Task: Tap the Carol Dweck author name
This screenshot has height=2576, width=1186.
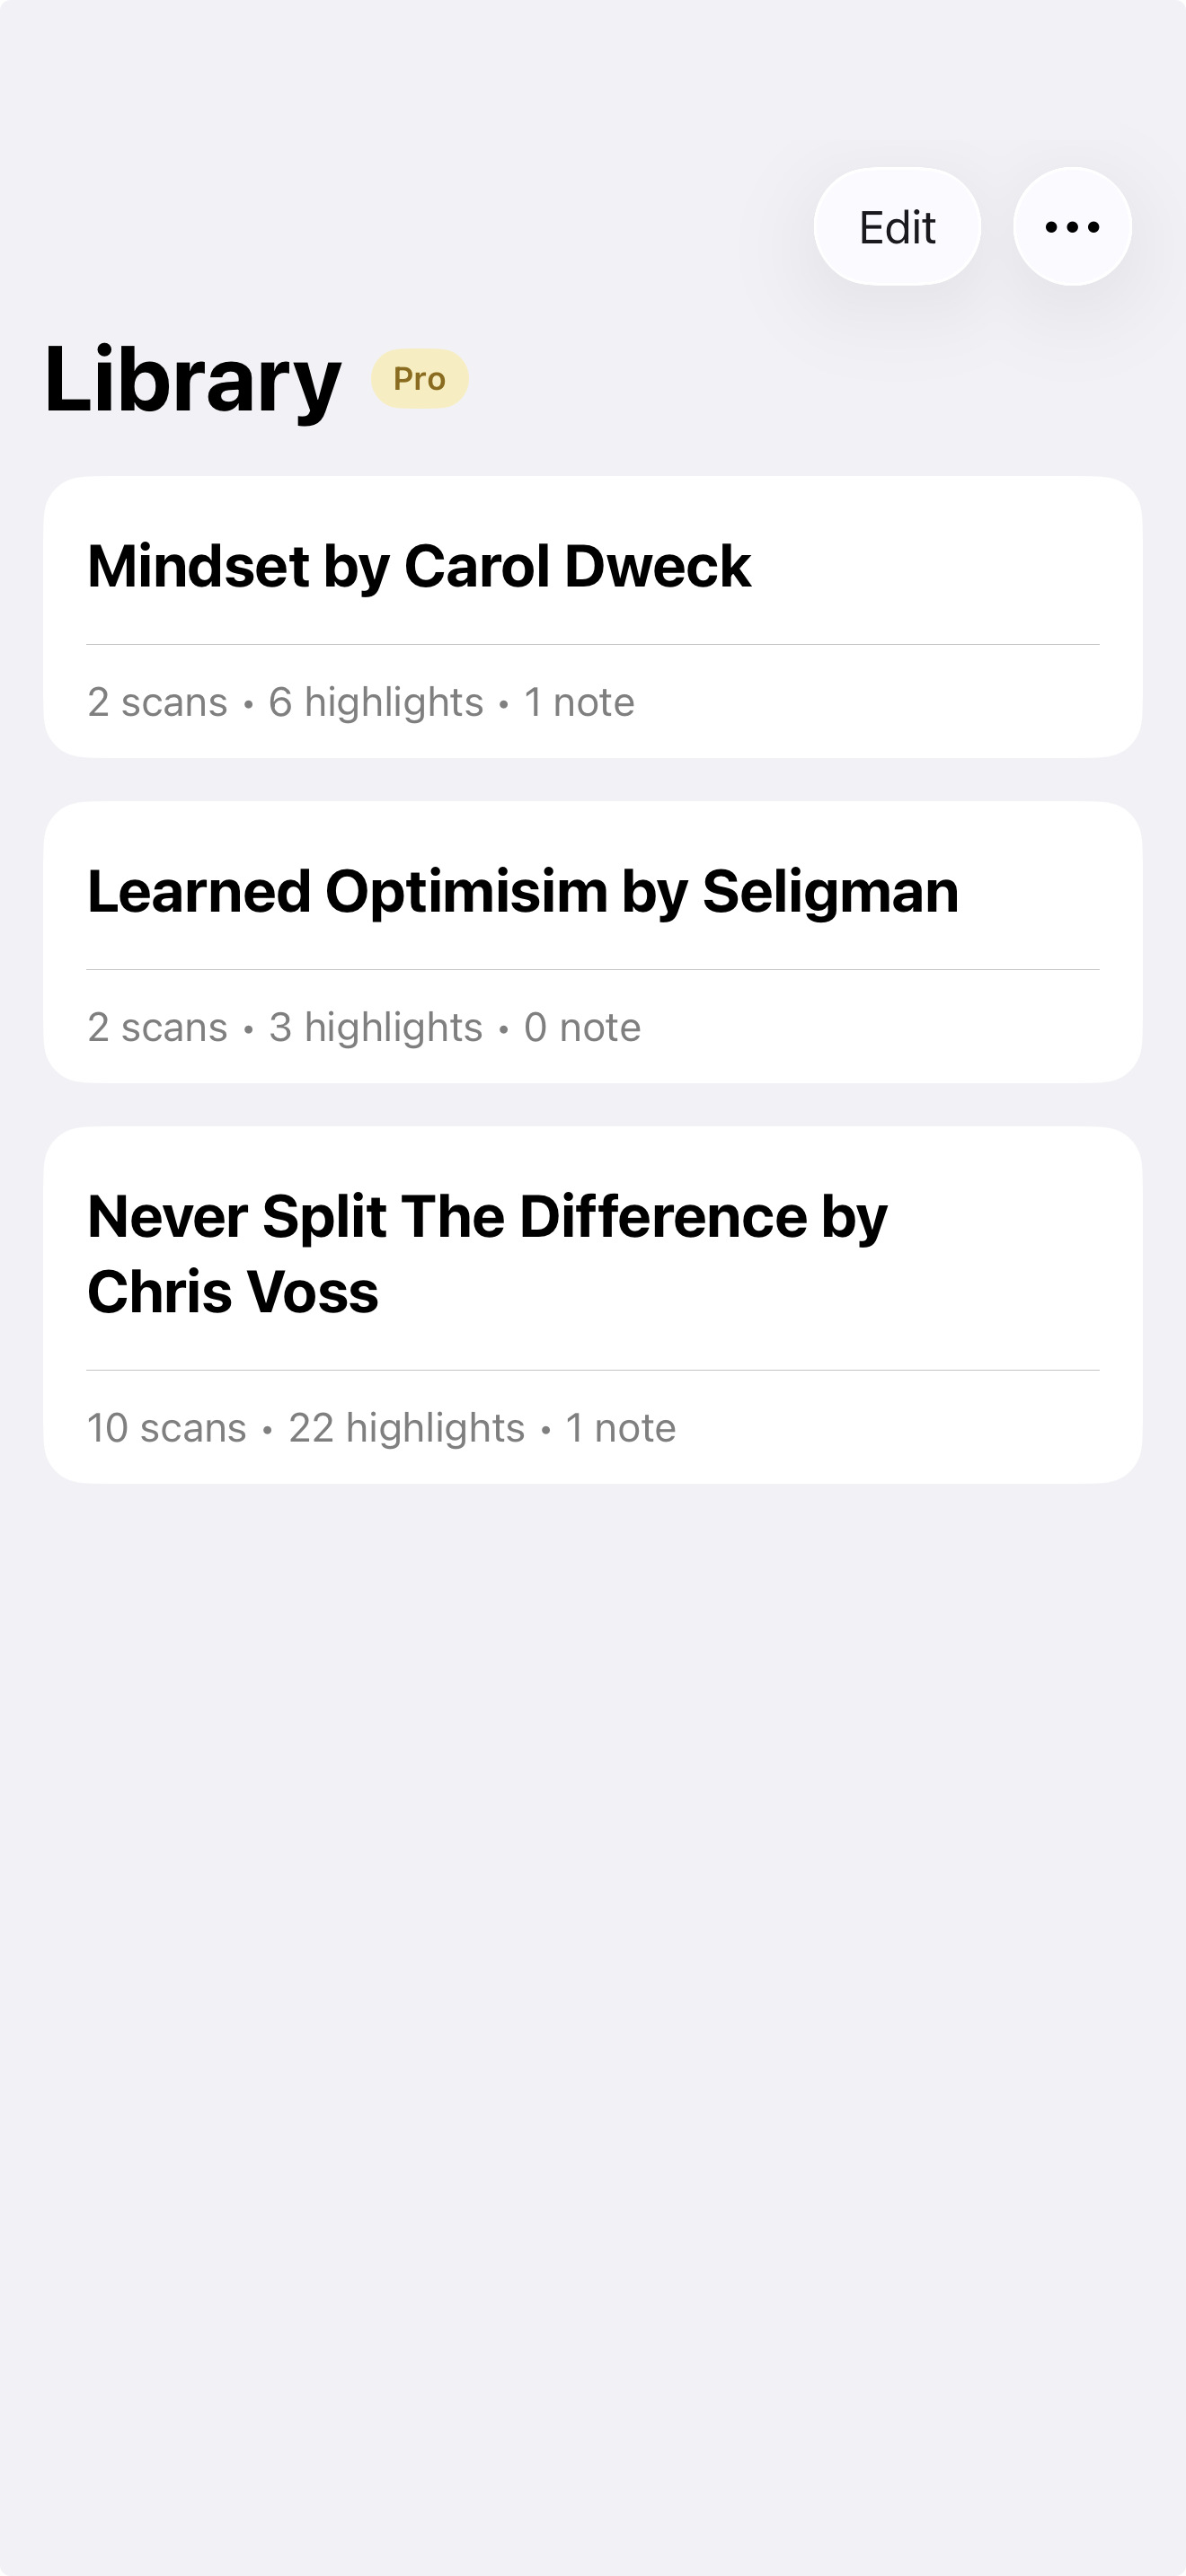Action: [x=577, y=566]
